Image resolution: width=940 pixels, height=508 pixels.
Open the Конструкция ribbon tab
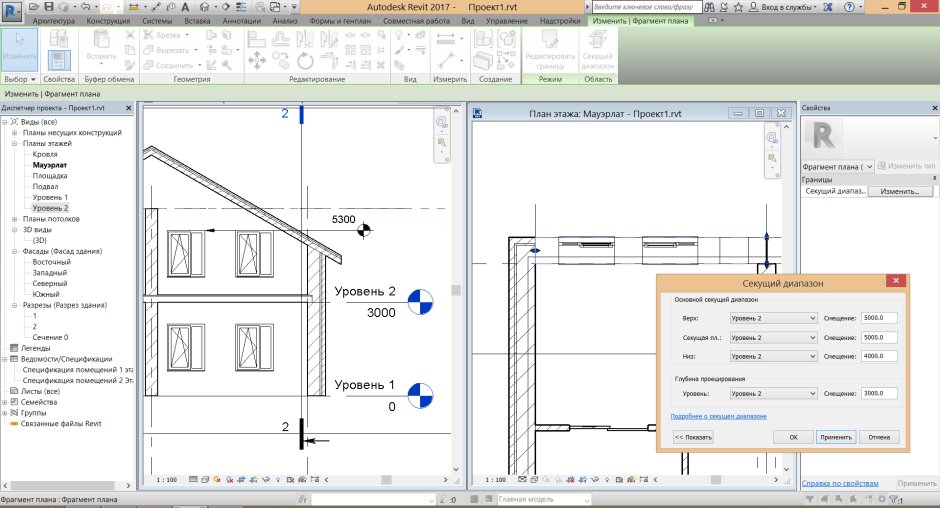(x=108, y=21)
